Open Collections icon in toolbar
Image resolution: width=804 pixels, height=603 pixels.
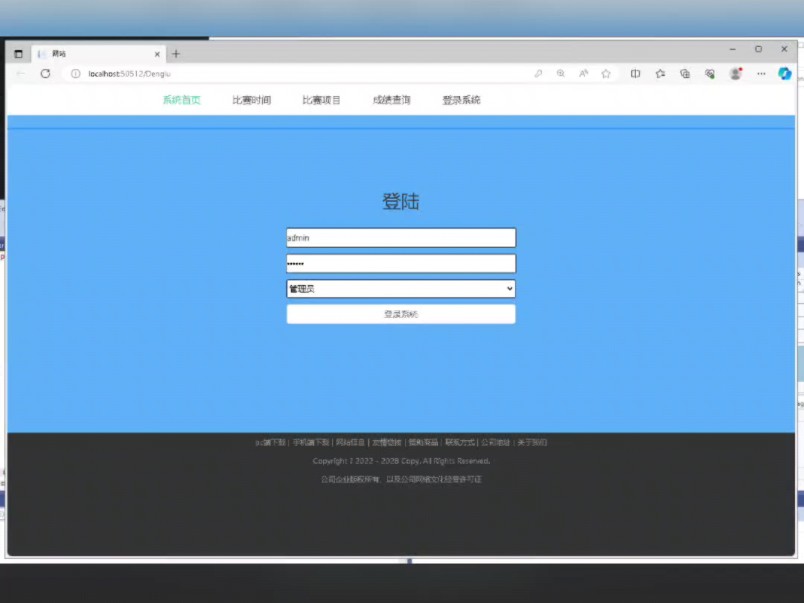coord(685,74)
